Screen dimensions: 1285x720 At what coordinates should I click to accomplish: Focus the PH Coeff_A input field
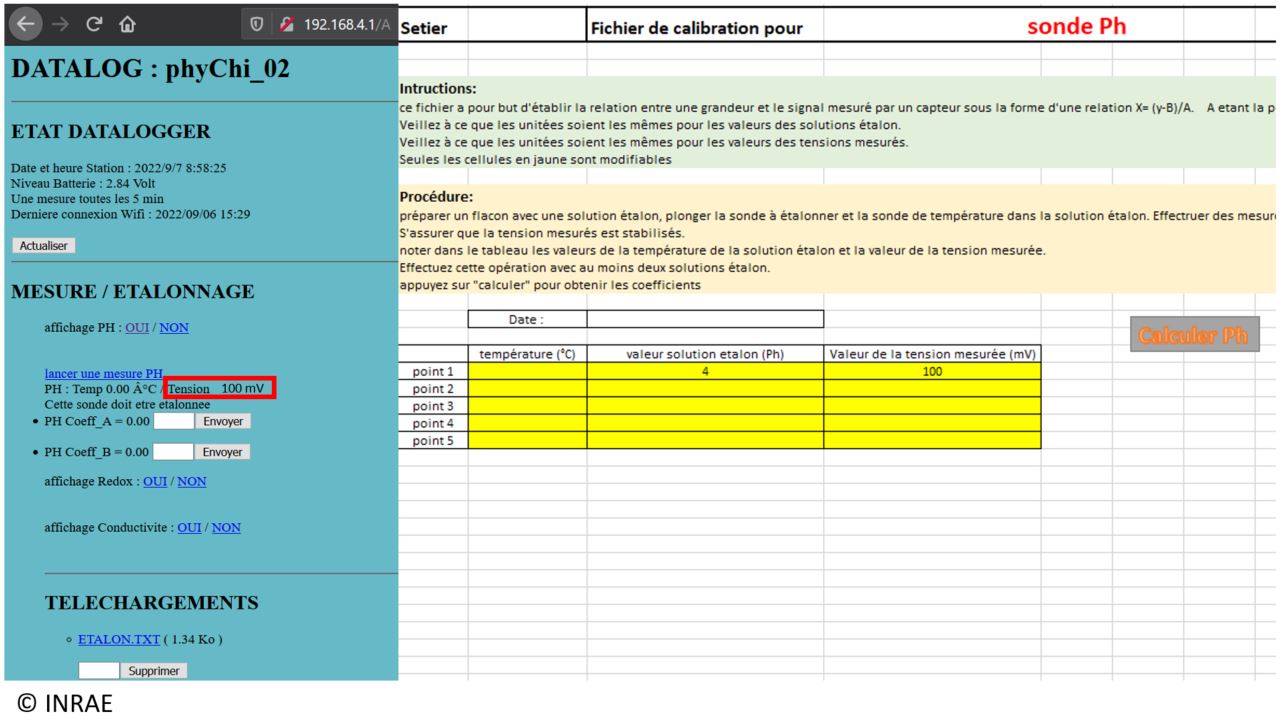173,421
